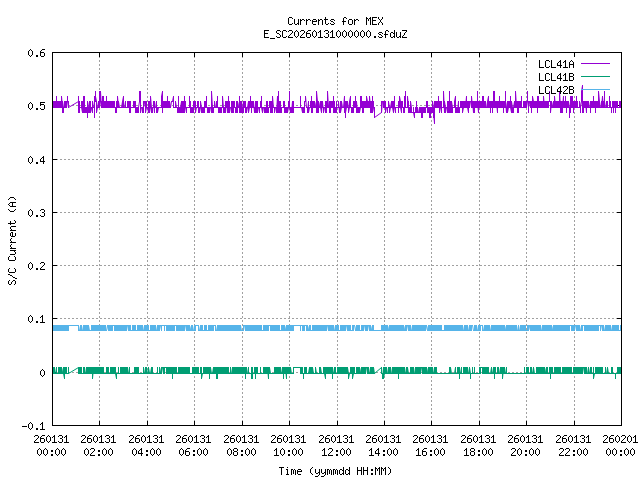Click the LCL41B green legend line sample
Image resolution: width=640 pixels, height=480 pixels.
(594, 77)
